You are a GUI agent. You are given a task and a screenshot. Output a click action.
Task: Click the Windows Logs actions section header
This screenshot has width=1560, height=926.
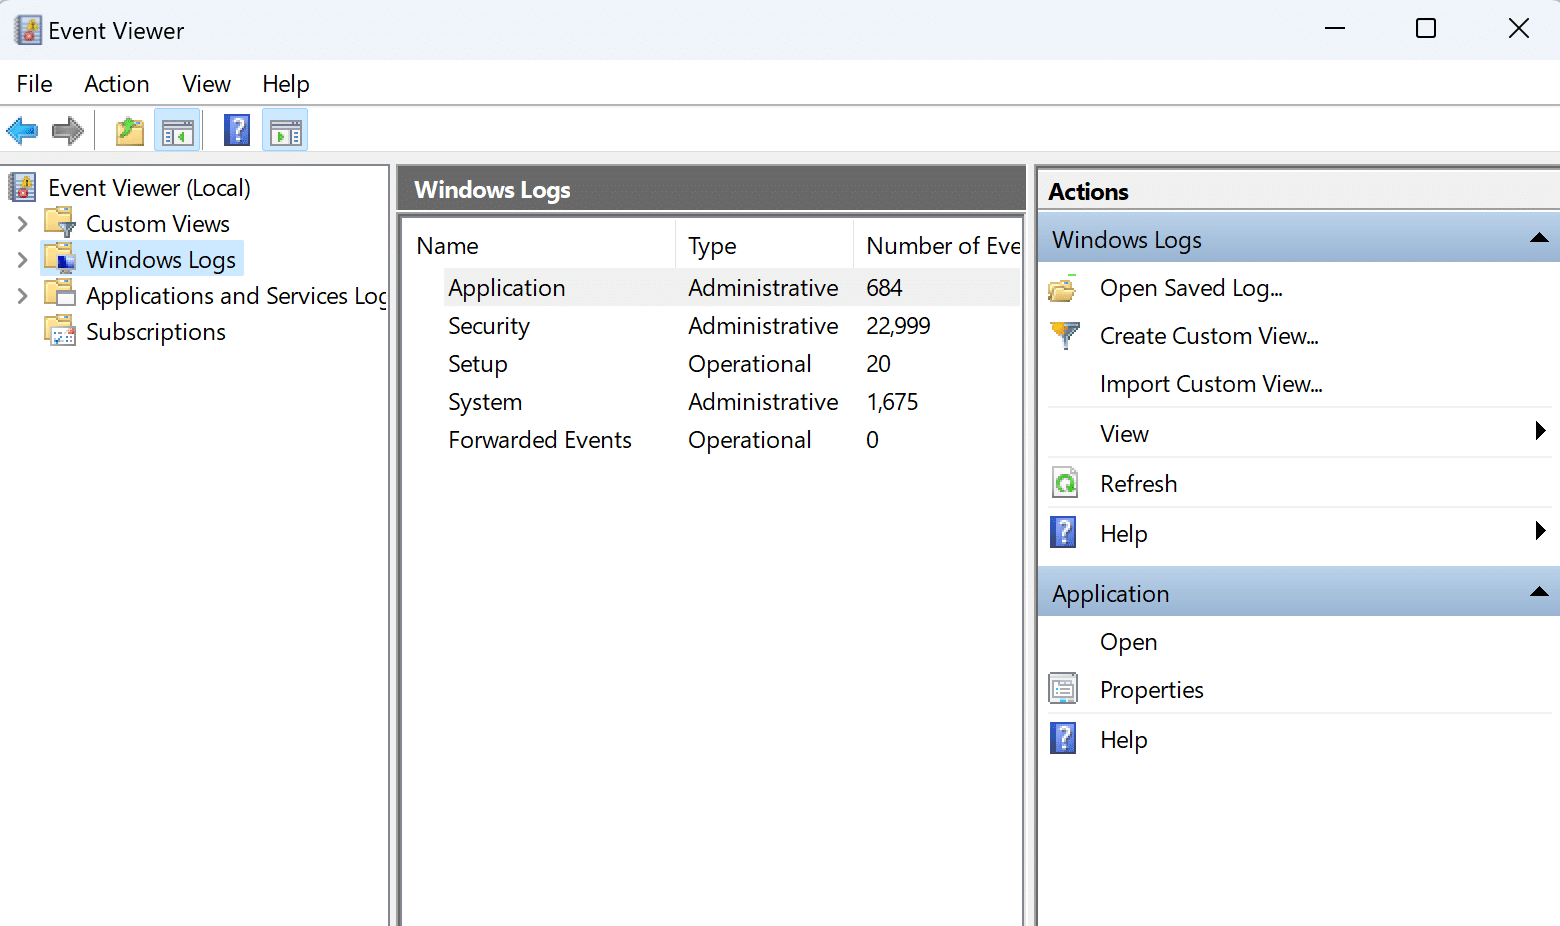tap(1299, 239)
